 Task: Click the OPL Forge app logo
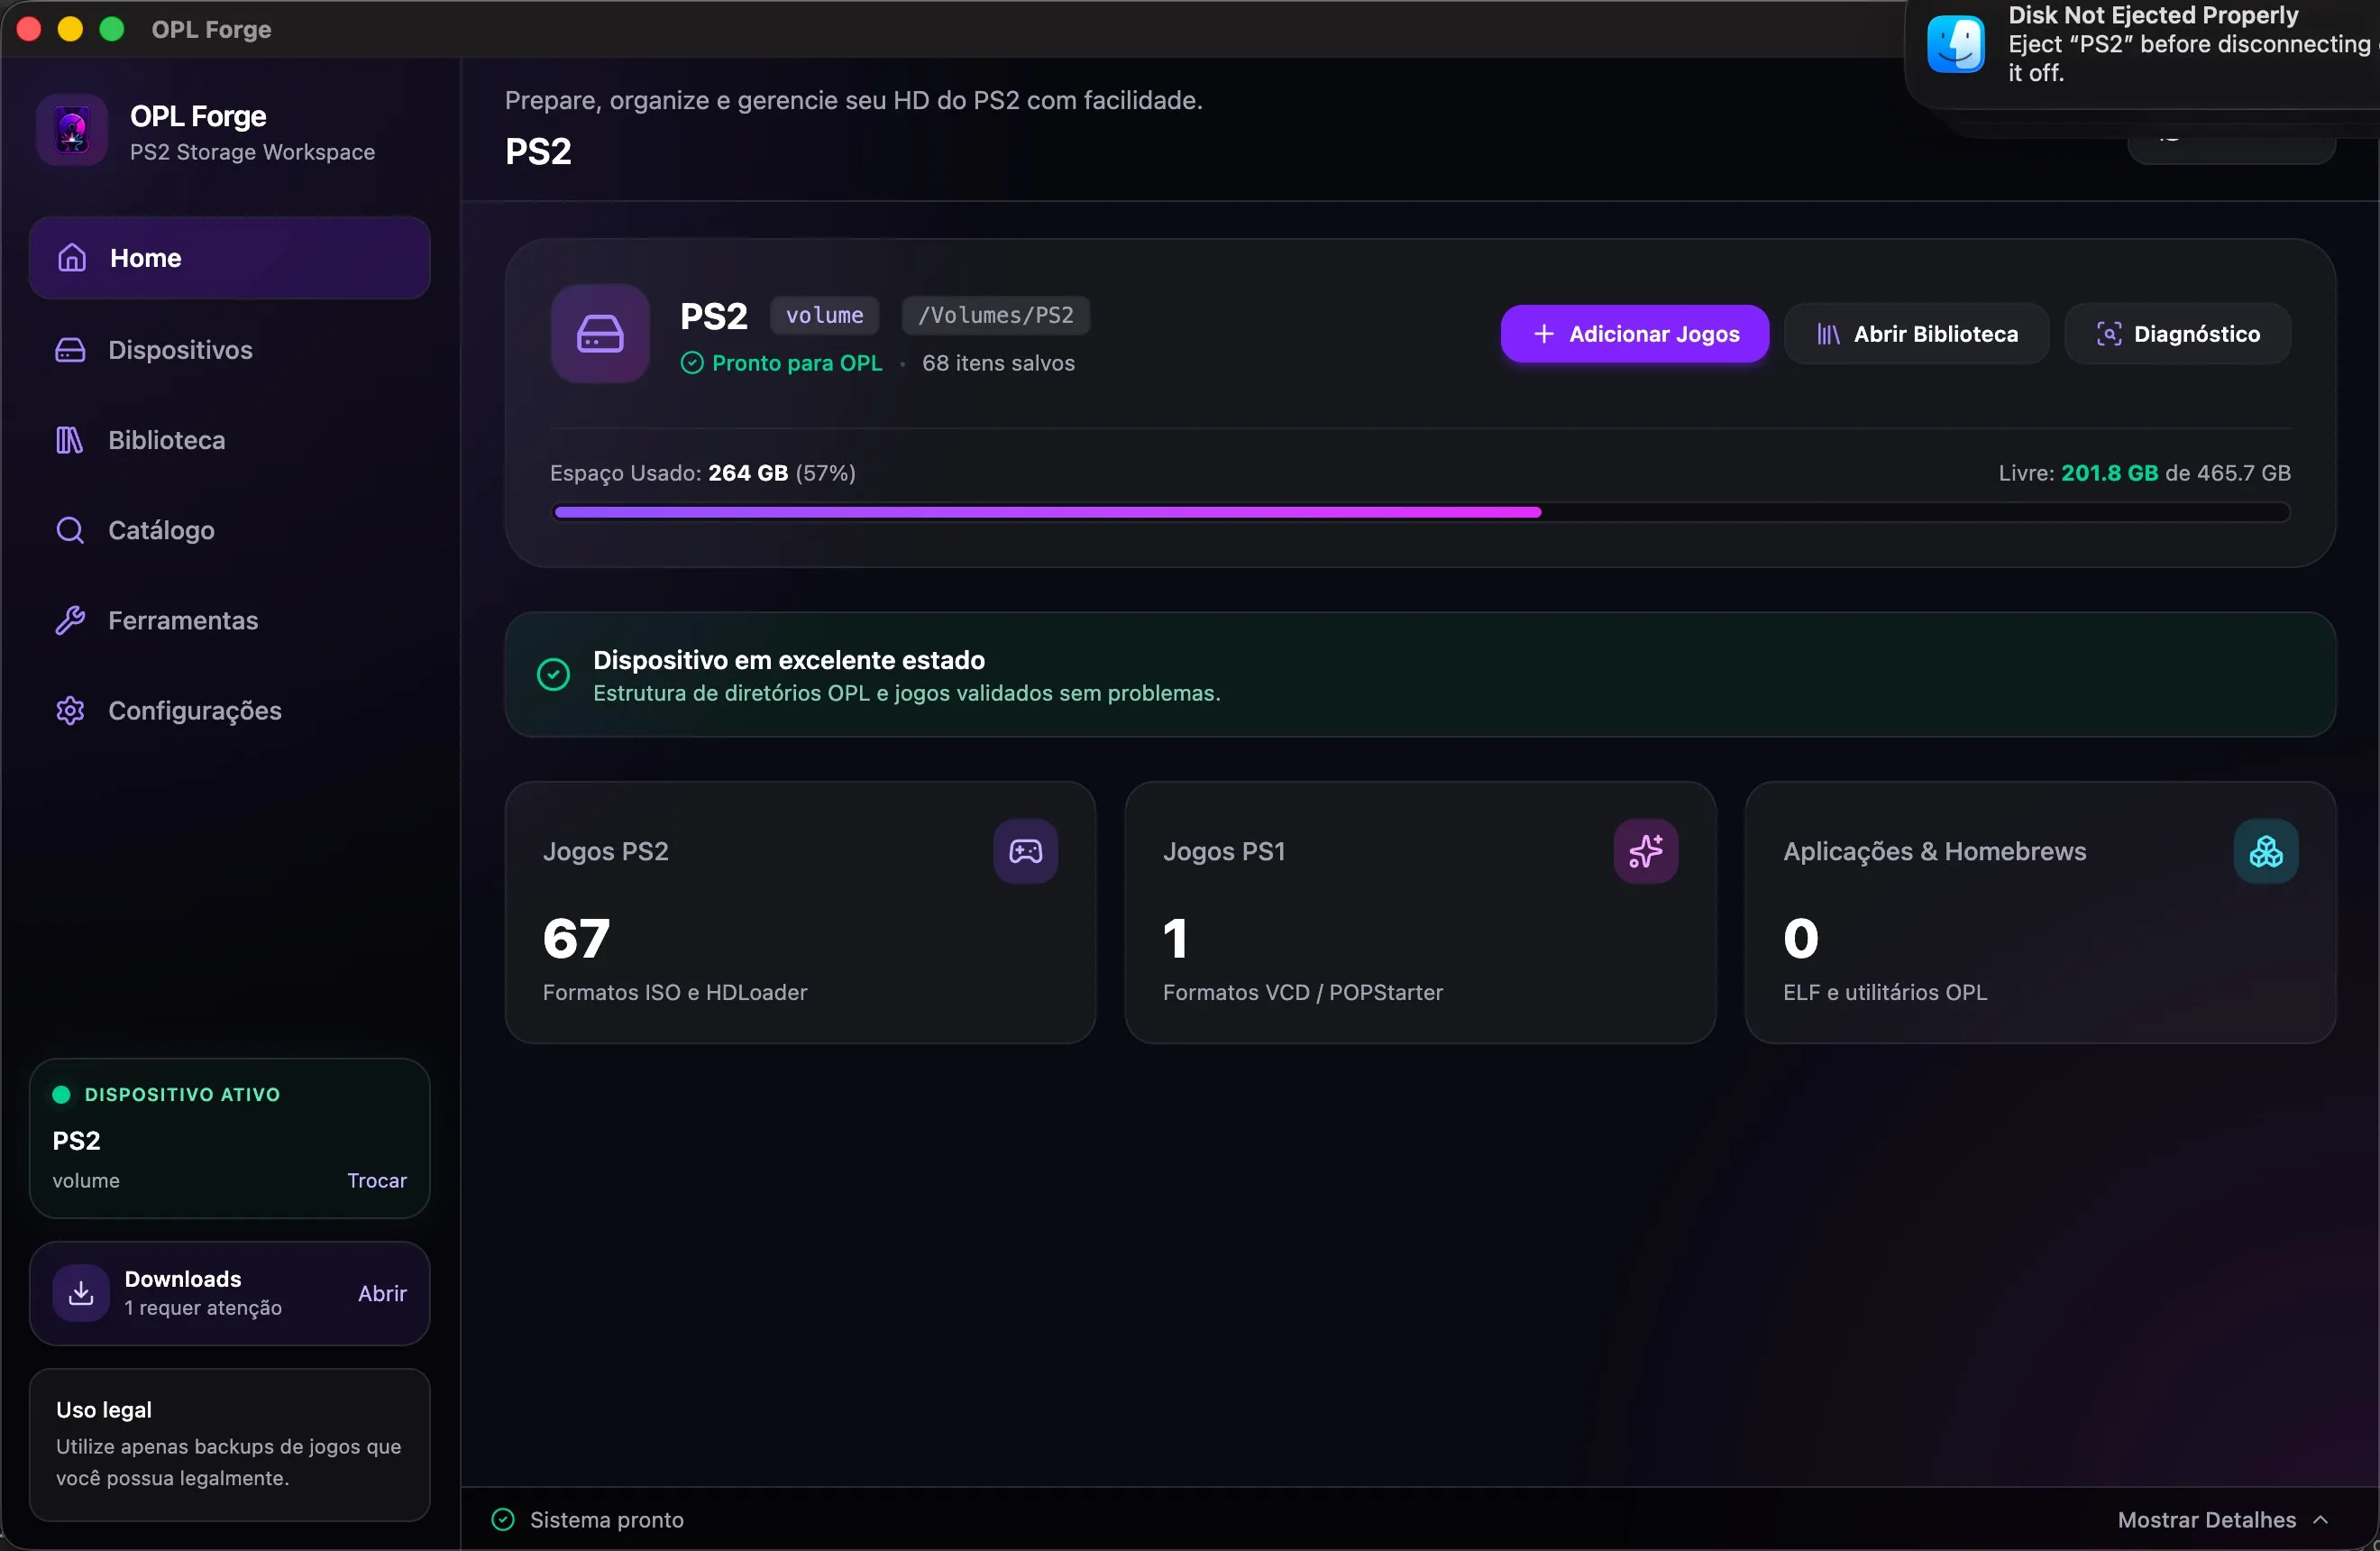pos(72,131)
